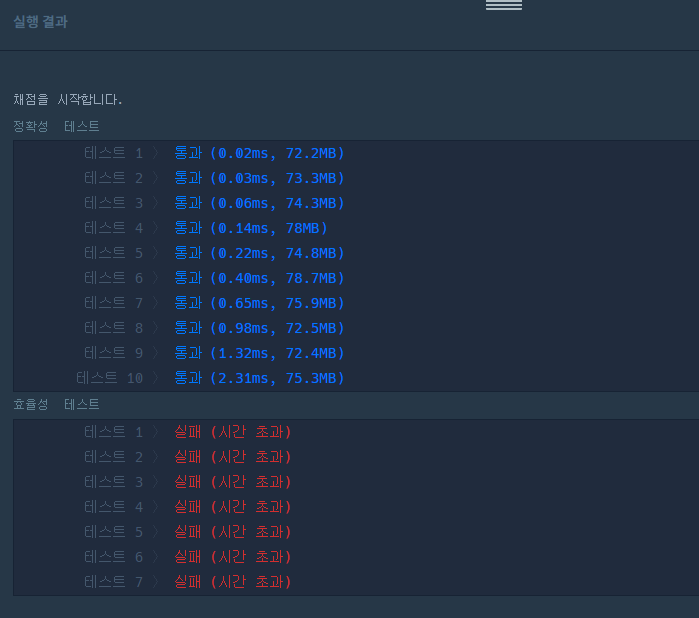Select accuracy test 5 result 0.22ms, 74.8MB

[259, 253]
